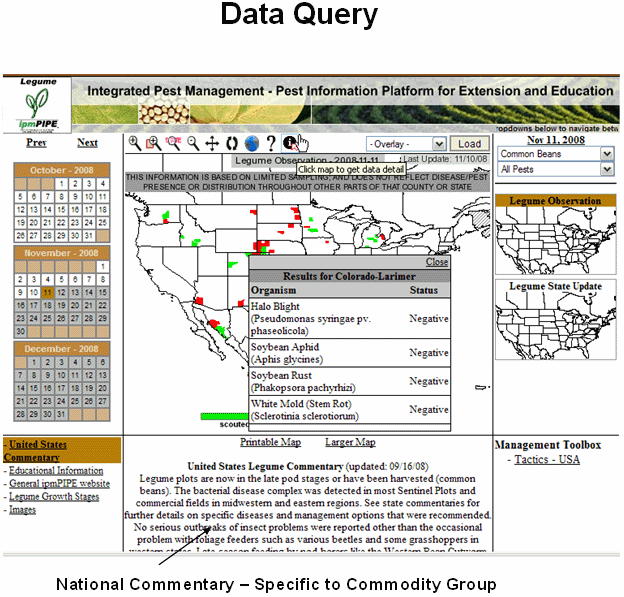The width and height of the screenshot is (624, 597).
Task: Open the Overlay dropdown
Action: click(406, 144)
